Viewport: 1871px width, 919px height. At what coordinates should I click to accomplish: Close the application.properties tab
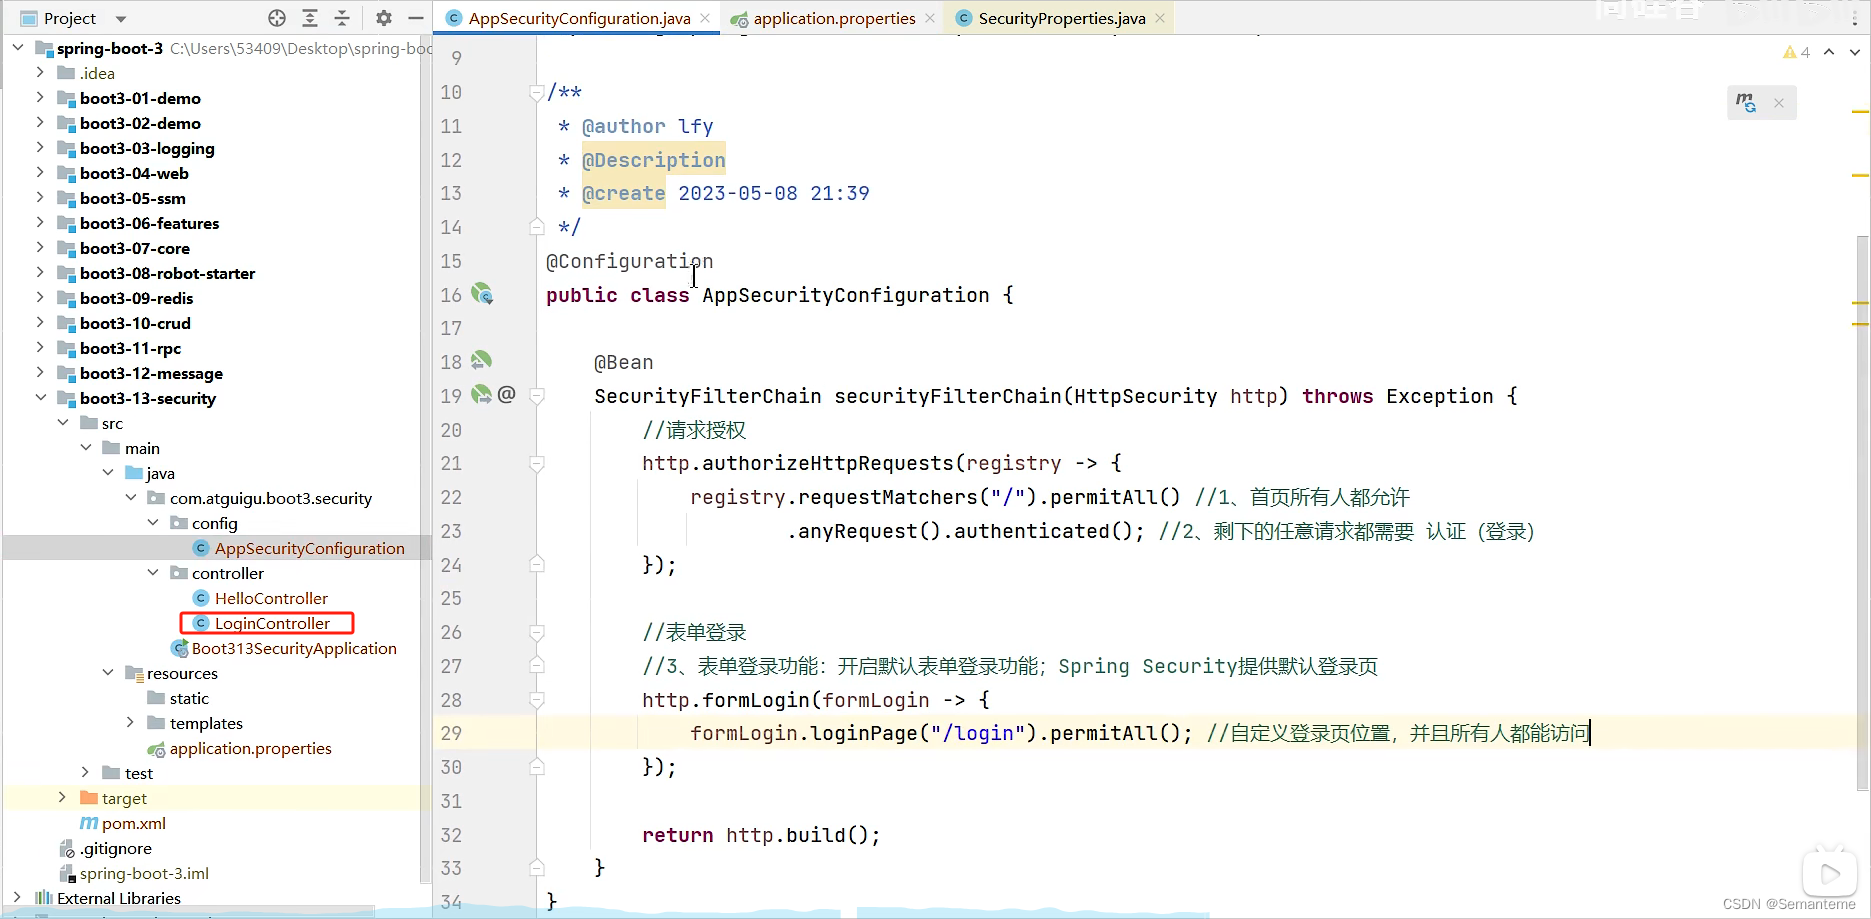pos(930,18)
